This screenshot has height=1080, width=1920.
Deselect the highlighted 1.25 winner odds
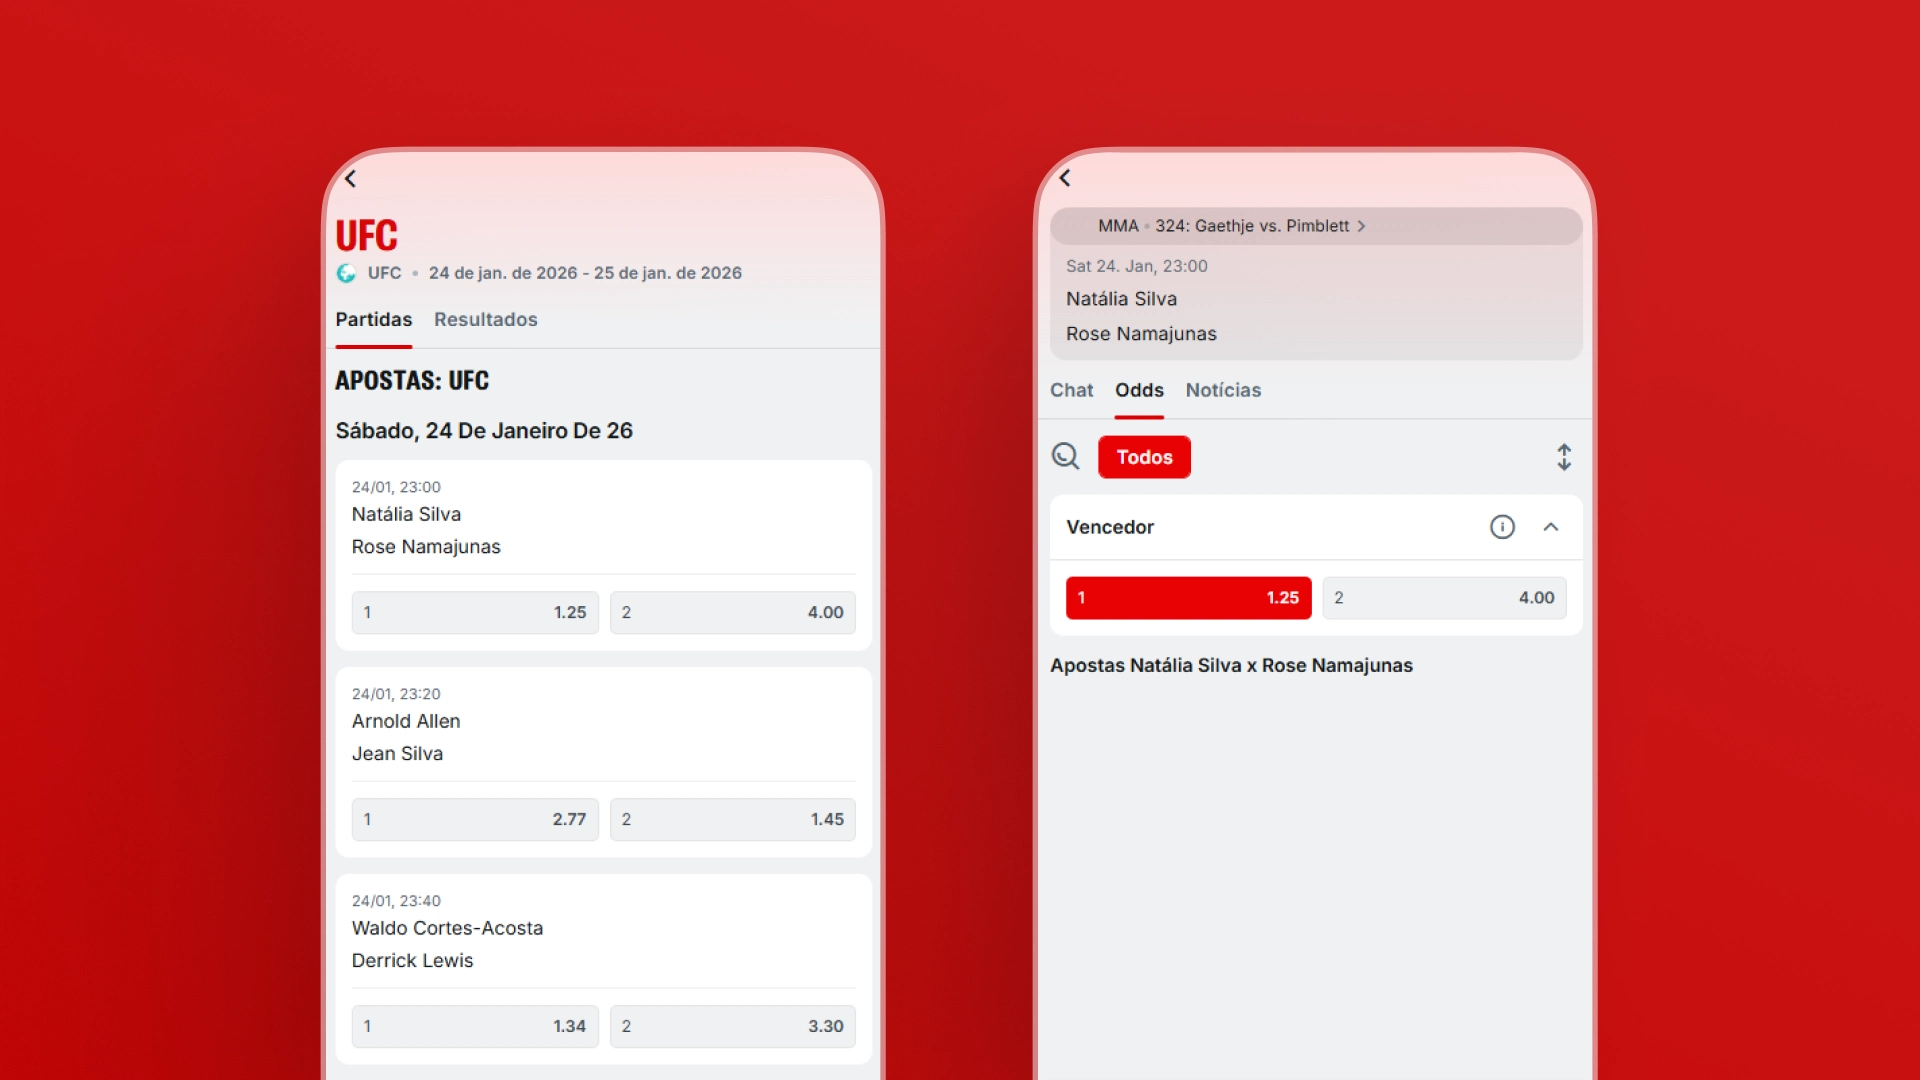click(x=1188, y=598)
